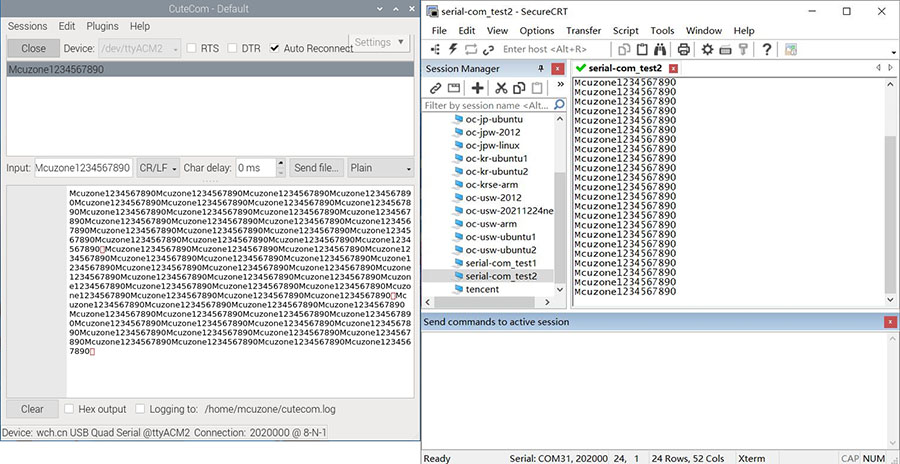Click the SecureFX launch icon
Image resolution: width=900 pixels, height=464 pixels.
click(x=791, y=49)
